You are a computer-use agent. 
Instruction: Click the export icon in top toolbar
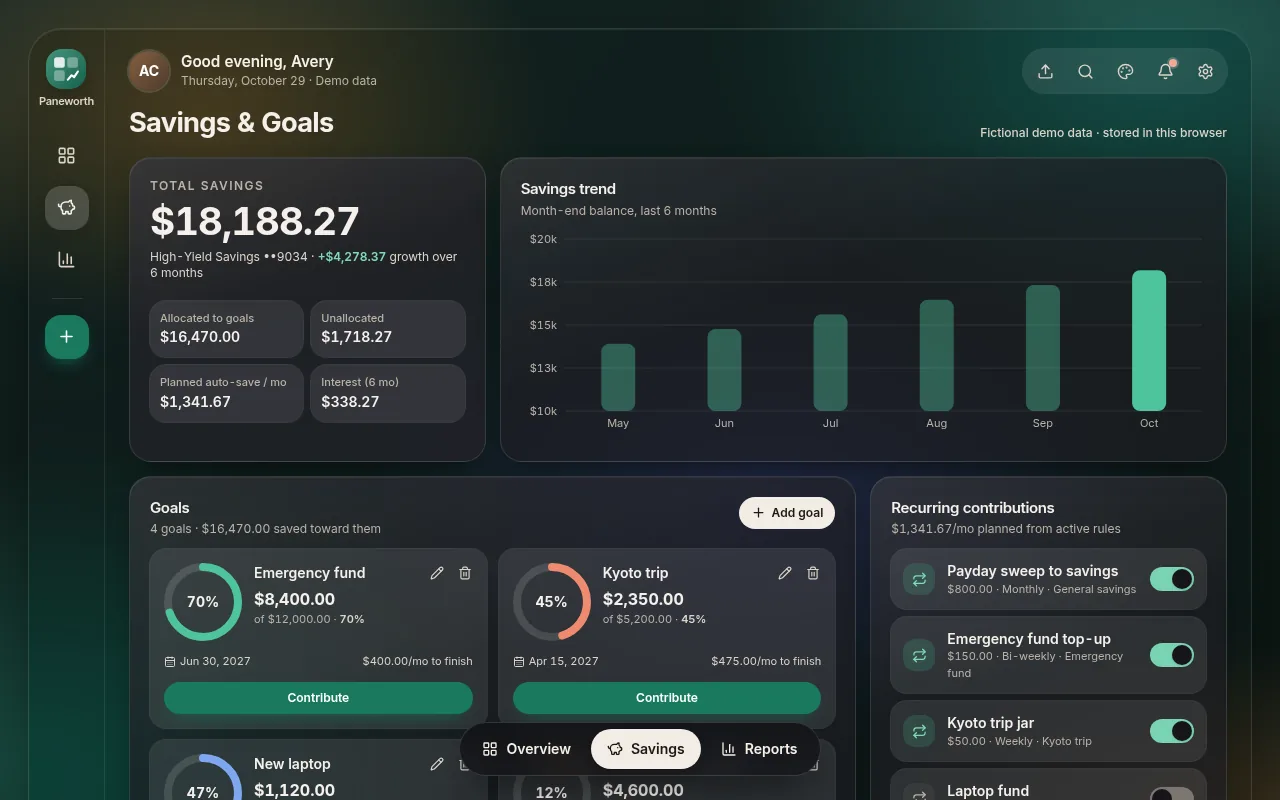1045,71
